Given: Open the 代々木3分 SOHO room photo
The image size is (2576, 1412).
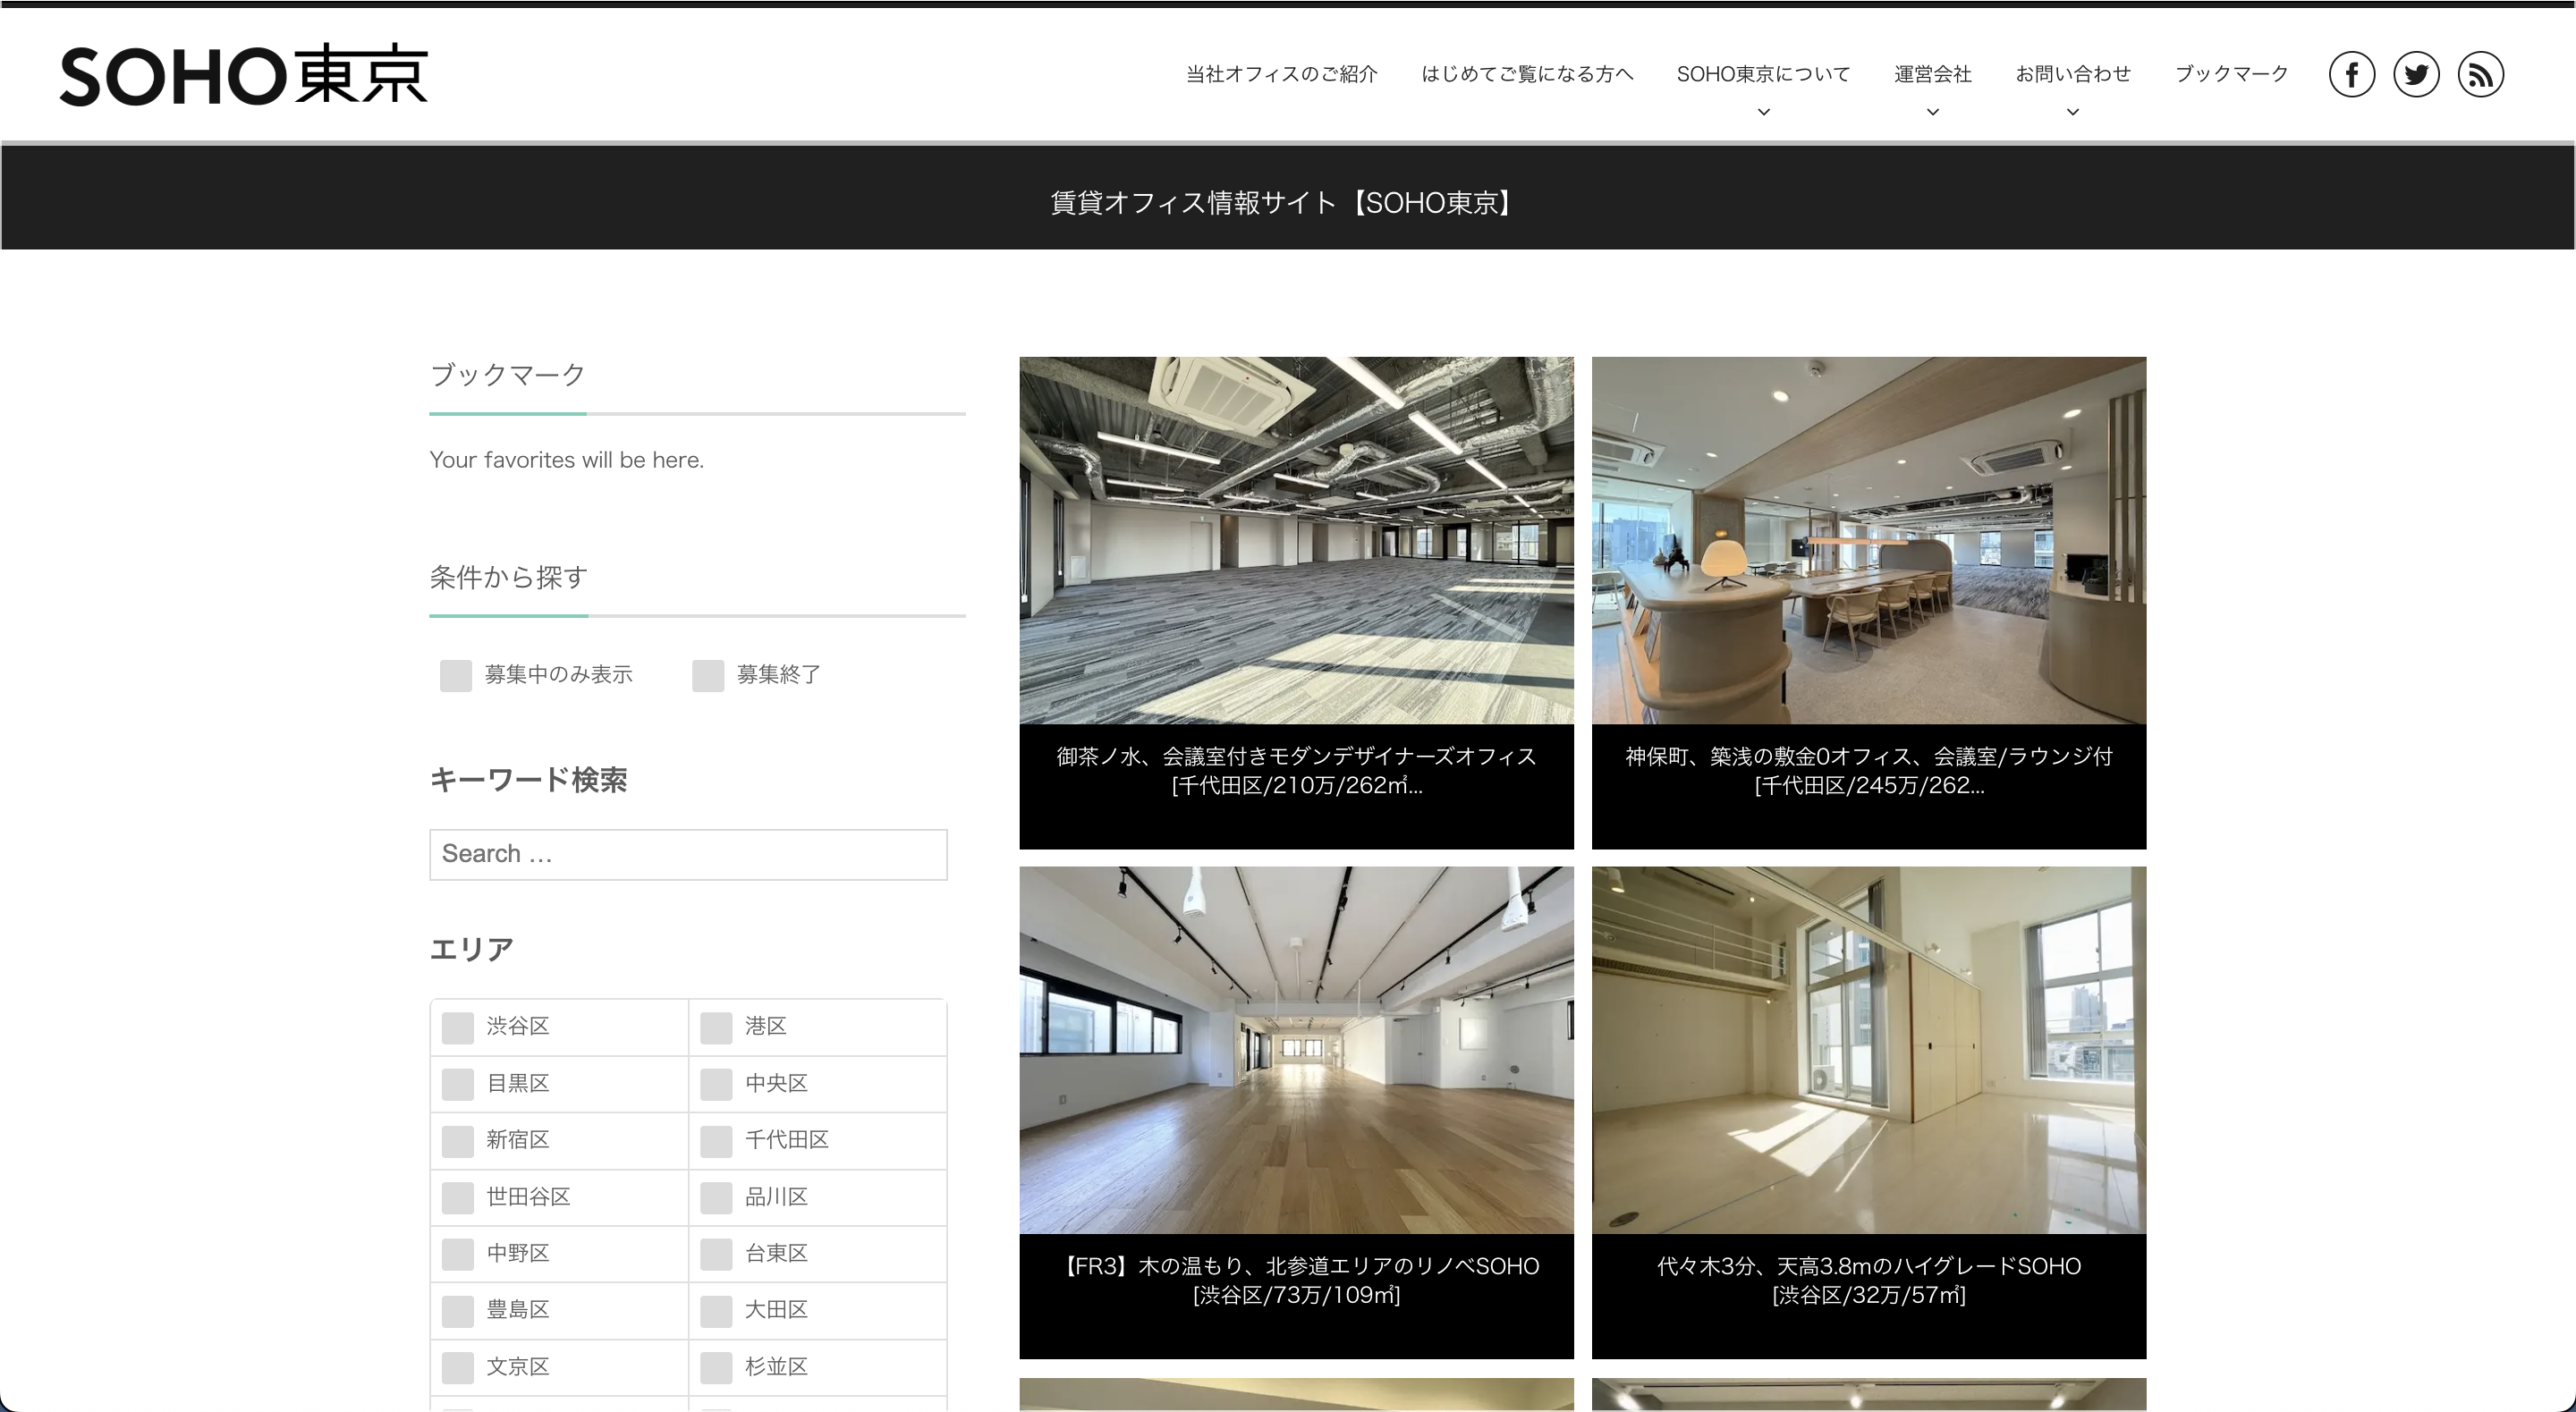Looking at the screenshot, I should pyautogui.click(x=1868, y=1050).
